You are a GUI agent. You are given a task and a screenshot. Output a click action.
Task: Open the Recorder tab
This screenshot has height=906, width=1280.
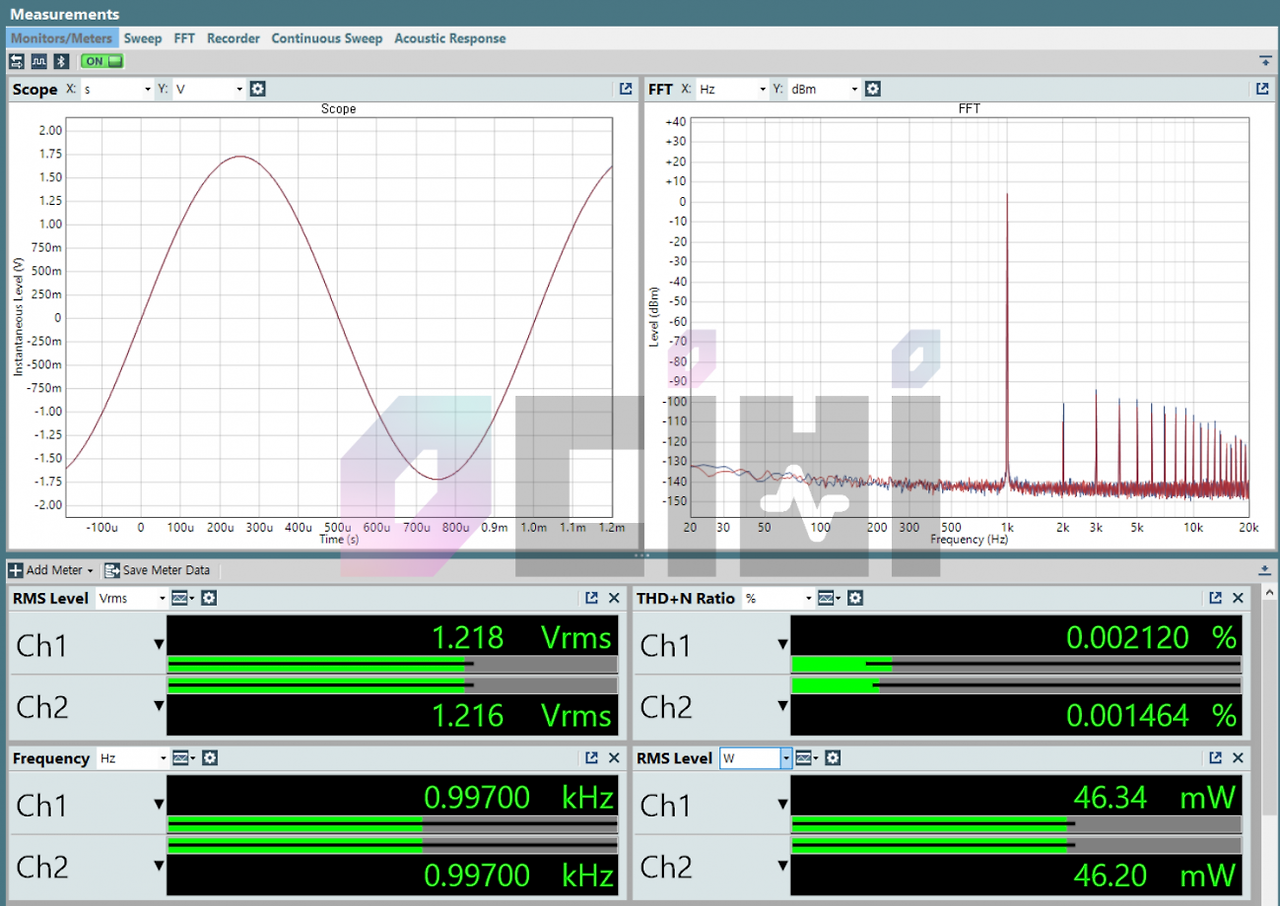233,38
